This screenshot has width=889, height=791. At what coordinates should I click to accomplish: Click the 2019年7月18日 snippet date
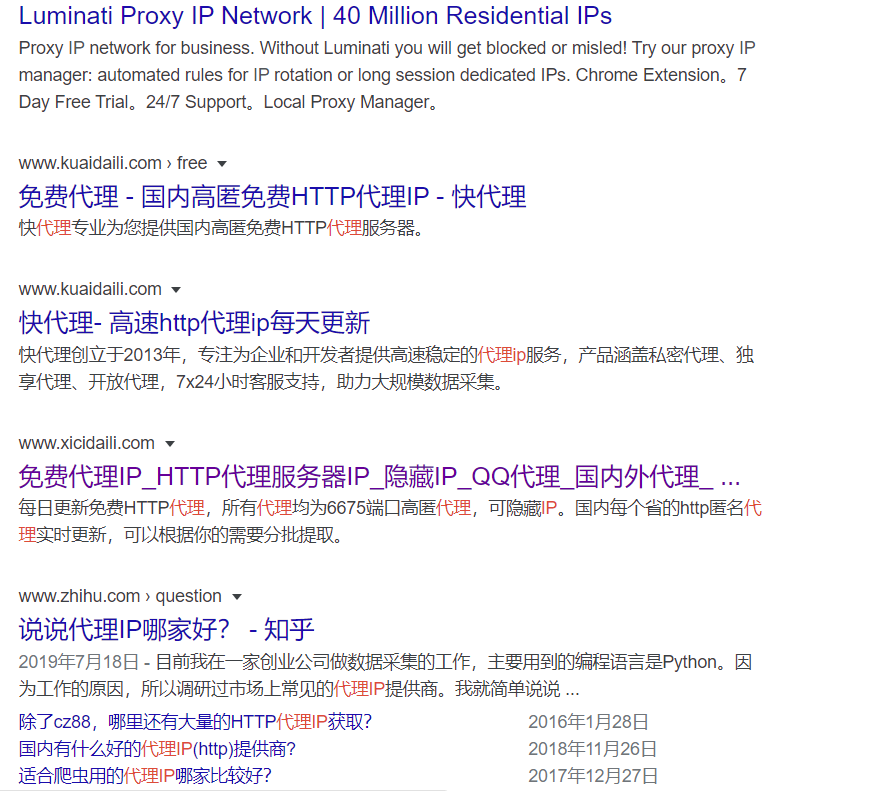[x=79, y=662]
